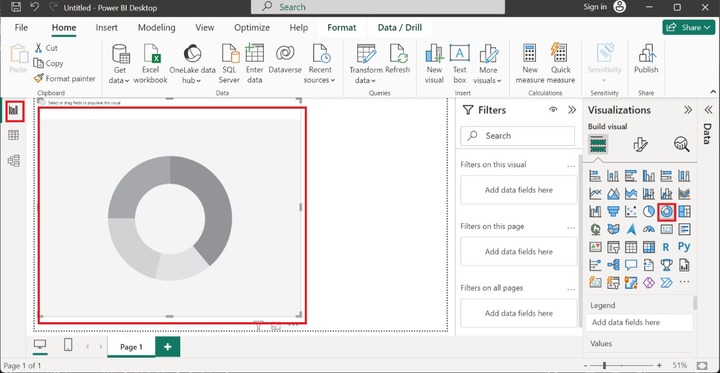This screenshot has height=373, width=720.
Task: Toggle Filters pane visibility eye icon
Action: click(553, 110)
